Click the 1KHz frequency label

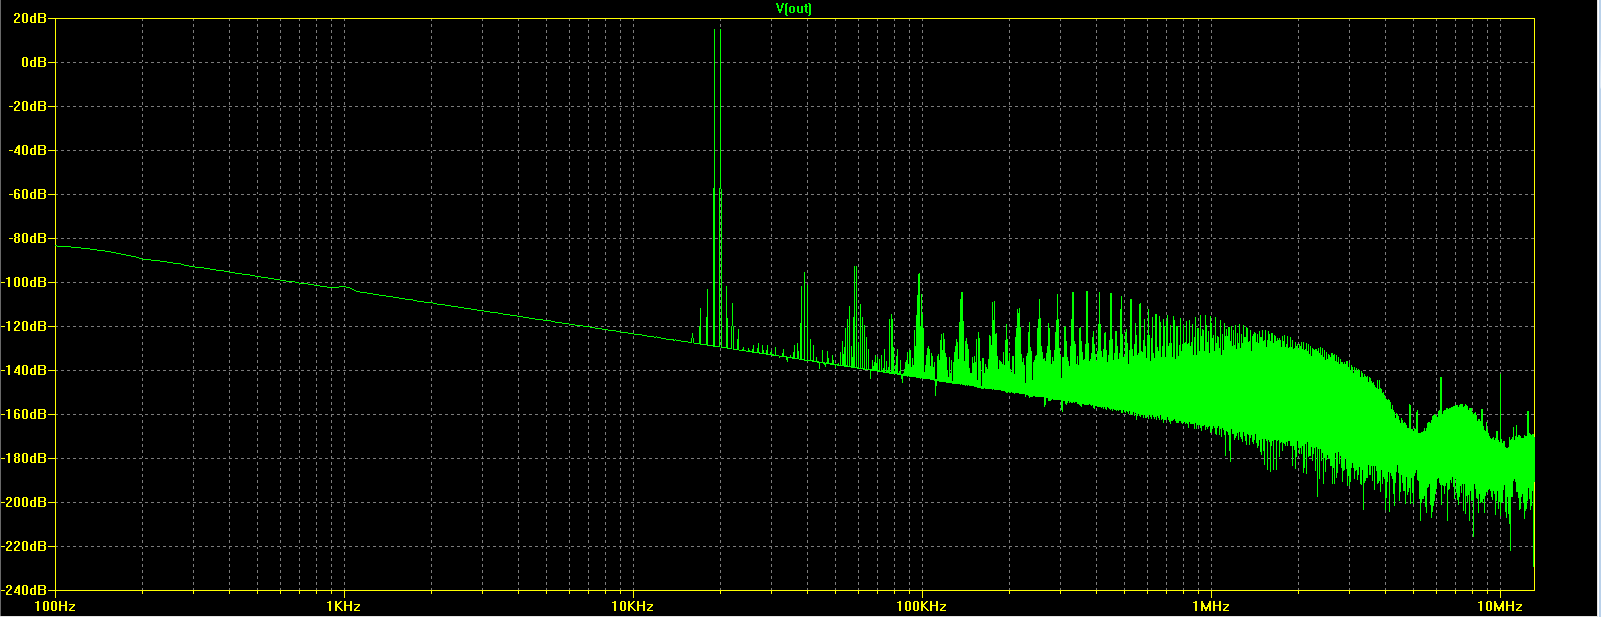(344, 607)
